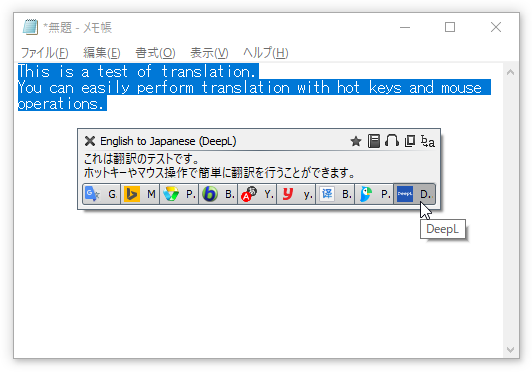Click the word 'operations.' in the text area
This screenshot has height=372, width=532.
coord(61,104)
